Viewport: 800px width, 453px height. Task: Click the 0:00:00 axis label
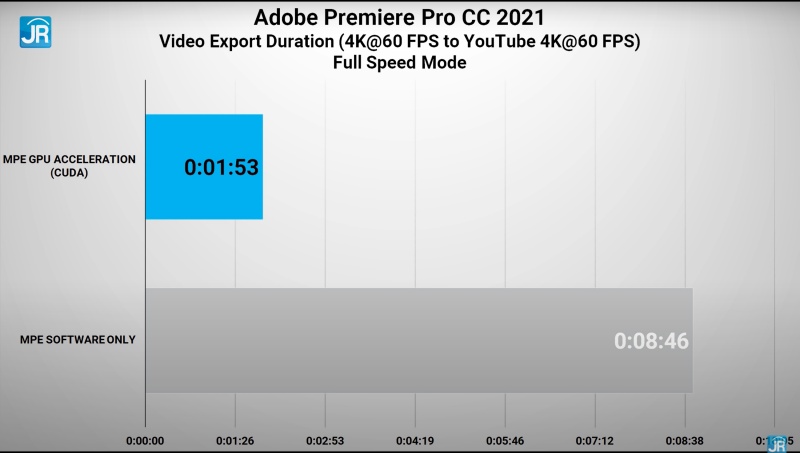click(x=145, y=440)
